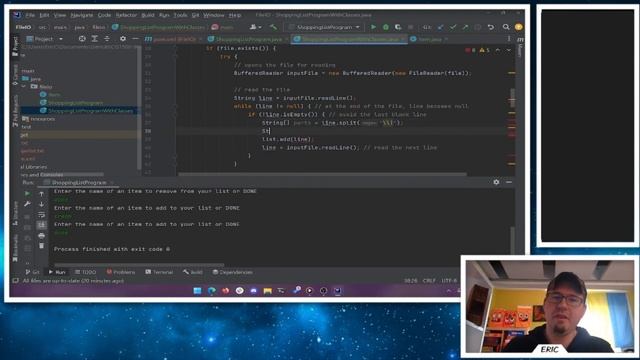The width and height of the screenshot is (640, 360).
Task: Open the Project view dropdown arrow
Action: 61,39
